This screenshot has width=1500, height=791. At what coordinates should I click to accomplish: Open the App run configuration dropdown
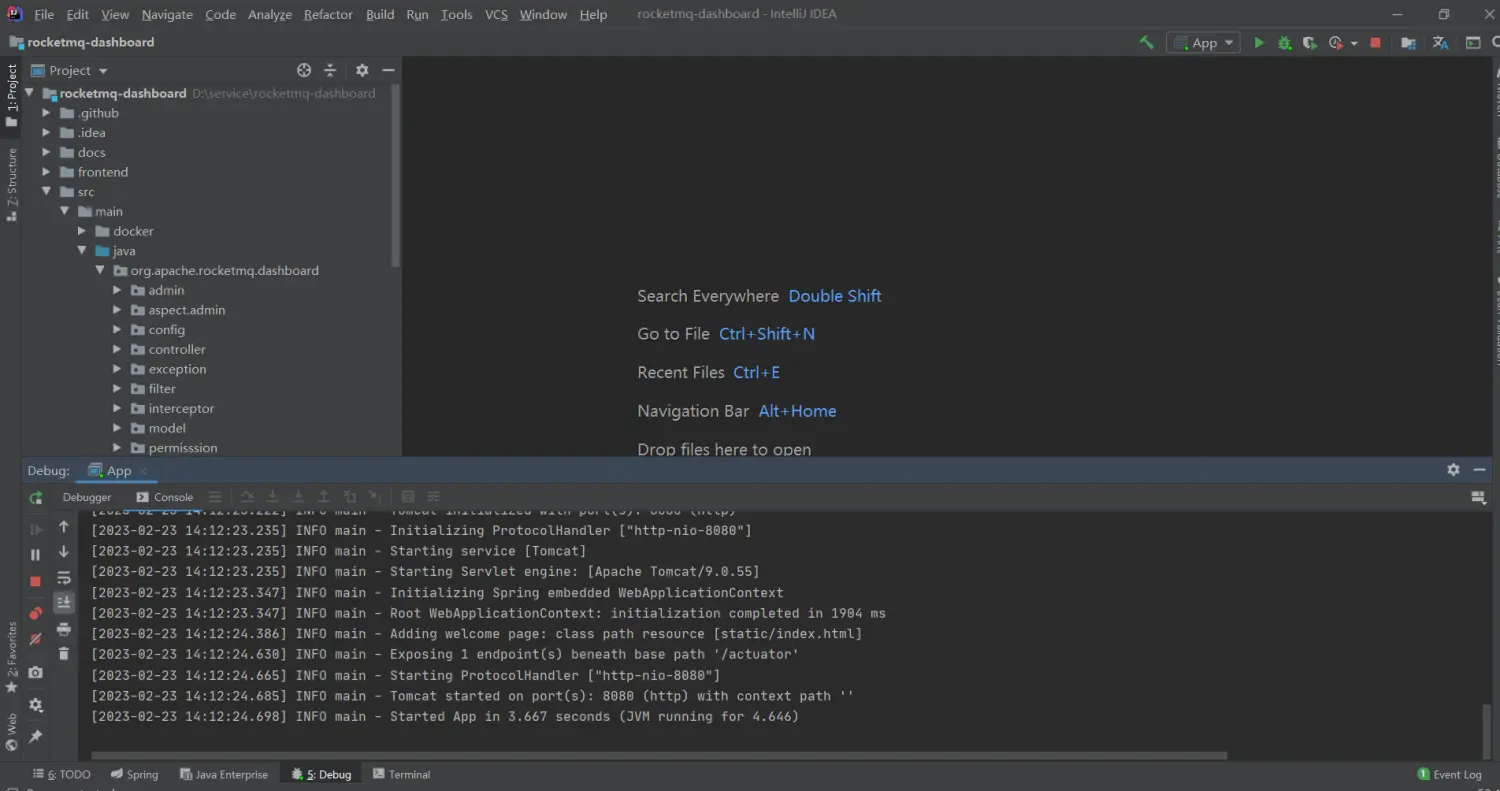click(1203, 43)
